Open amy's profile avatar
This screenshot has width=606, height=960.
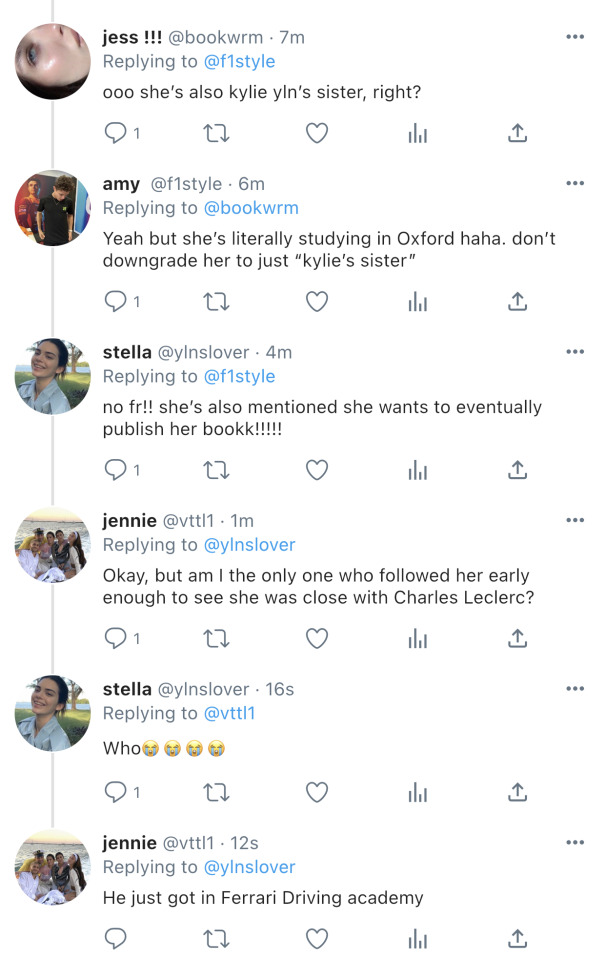pyautogui.click(x=53, y=208)
